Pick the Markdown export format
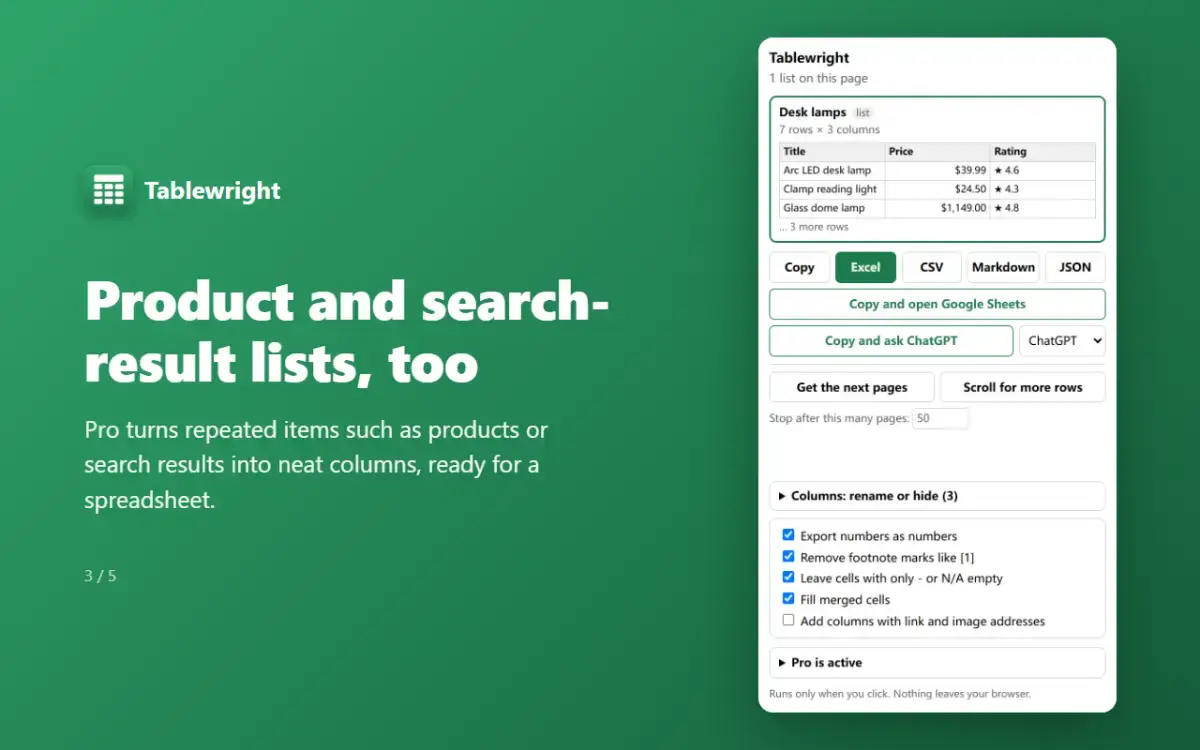 click(x=1003, y=267)
